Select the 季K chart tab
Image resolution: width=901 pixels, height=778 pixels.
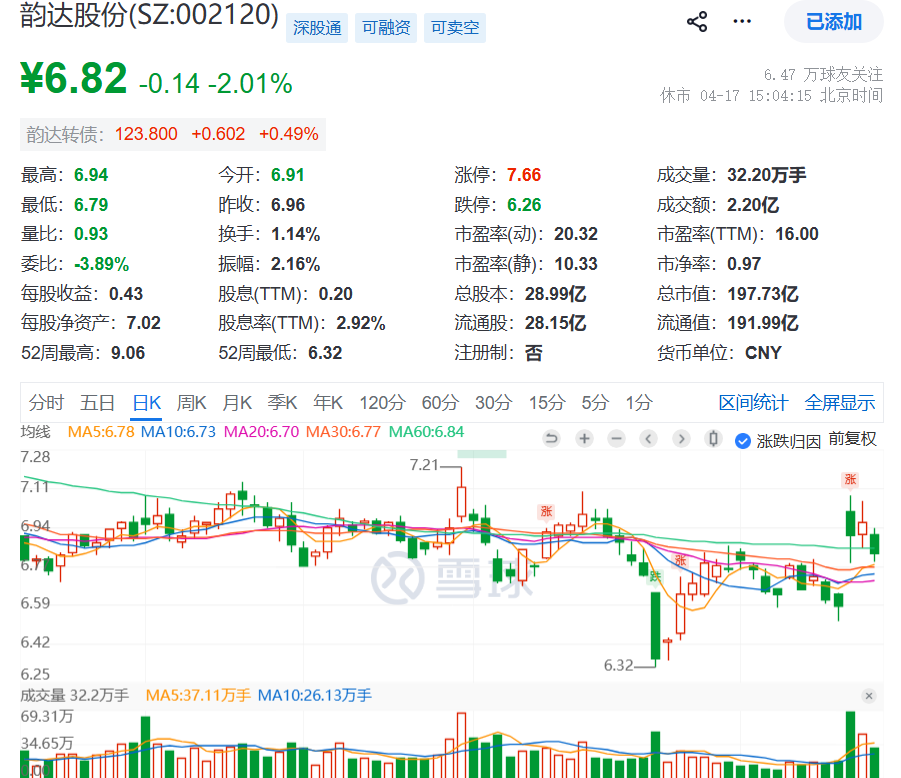[282, 403]
